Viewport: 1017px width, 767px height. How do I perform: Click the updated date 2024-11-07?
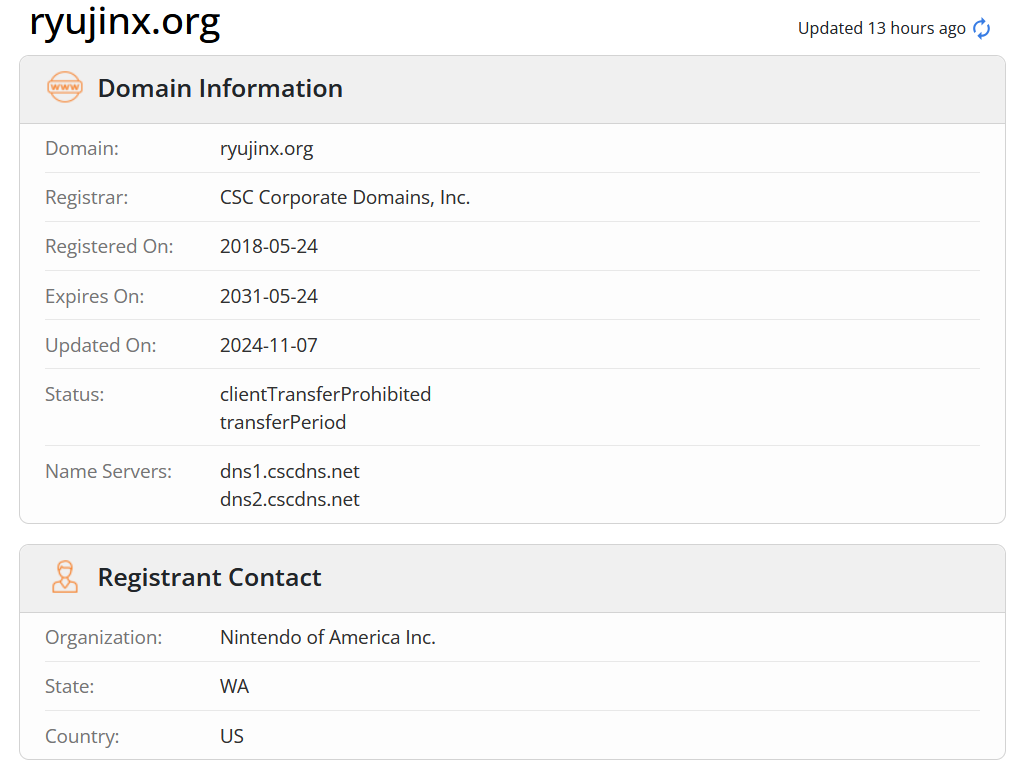pyautogui.click(x=269, y=345)
